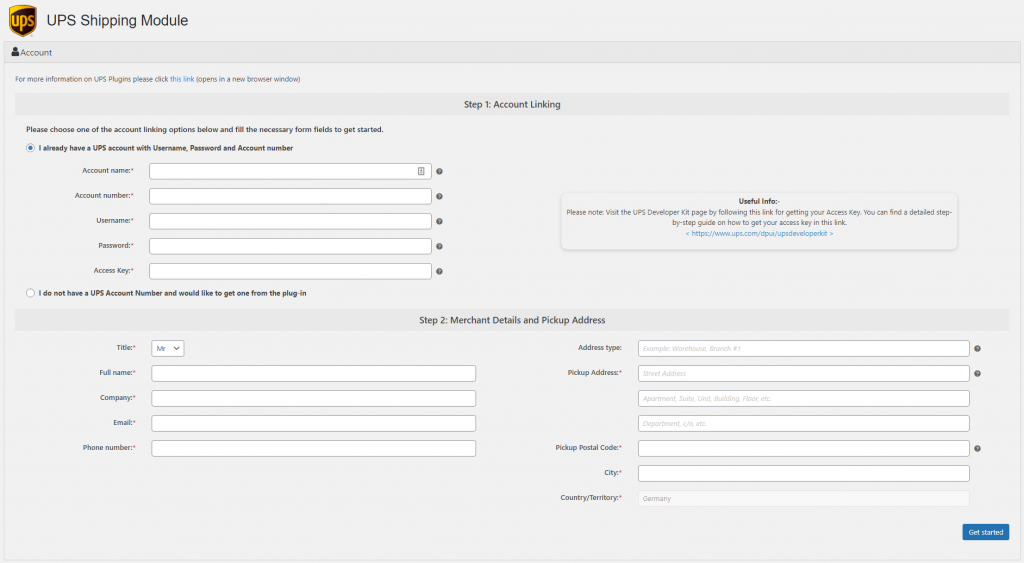
Task: Focus the Username input field
Action: click(290, 221)
